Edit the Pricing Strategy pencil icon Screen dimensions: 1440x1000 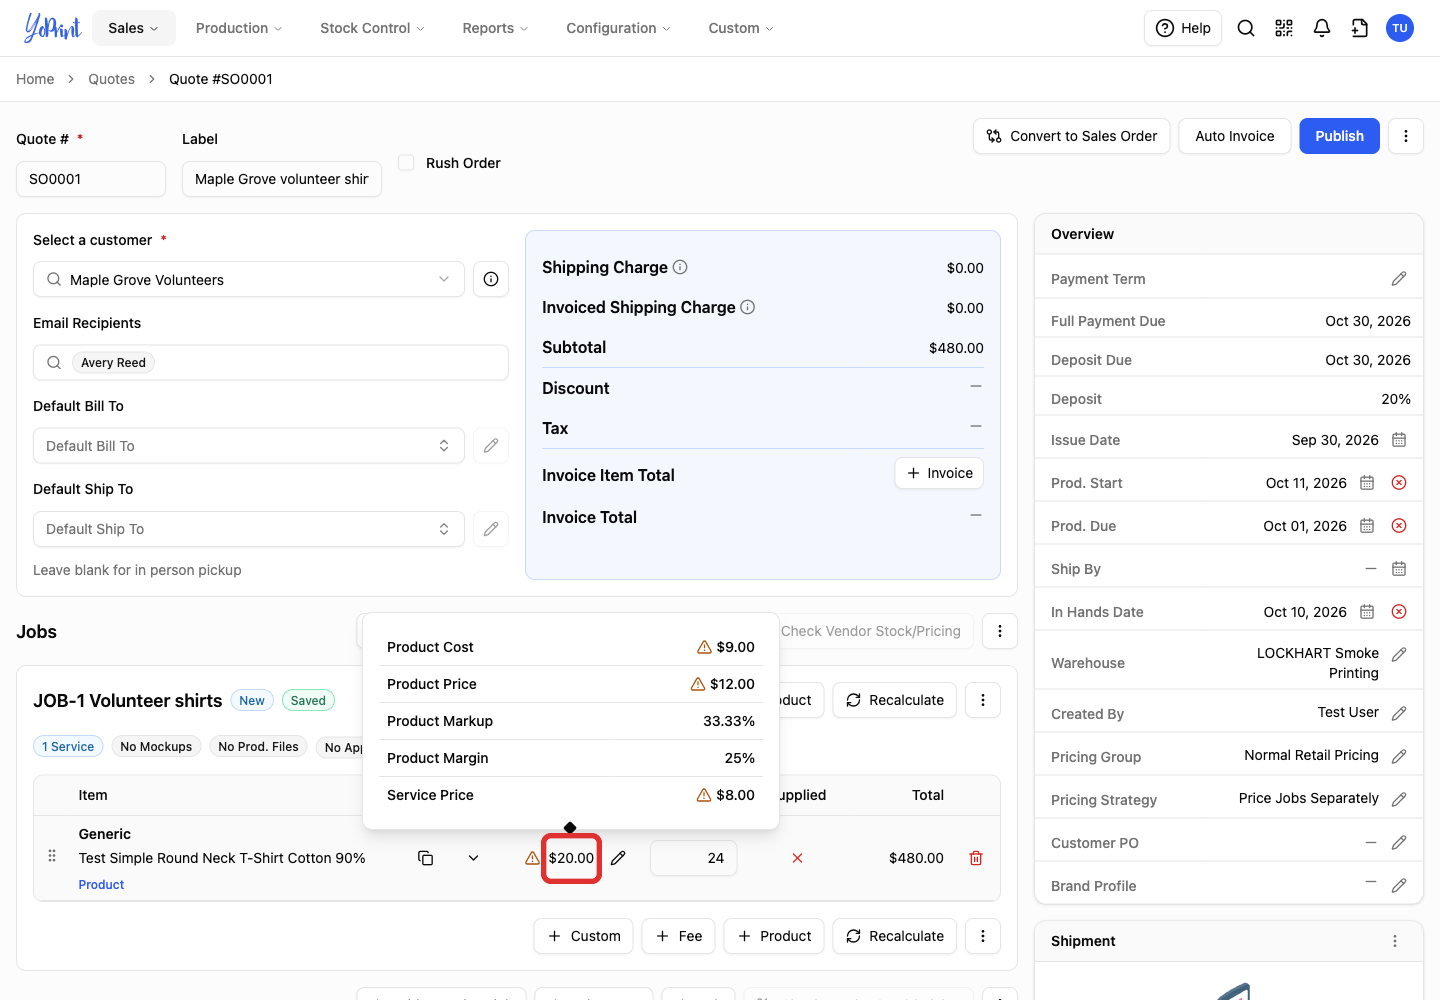click(1399, 799)
